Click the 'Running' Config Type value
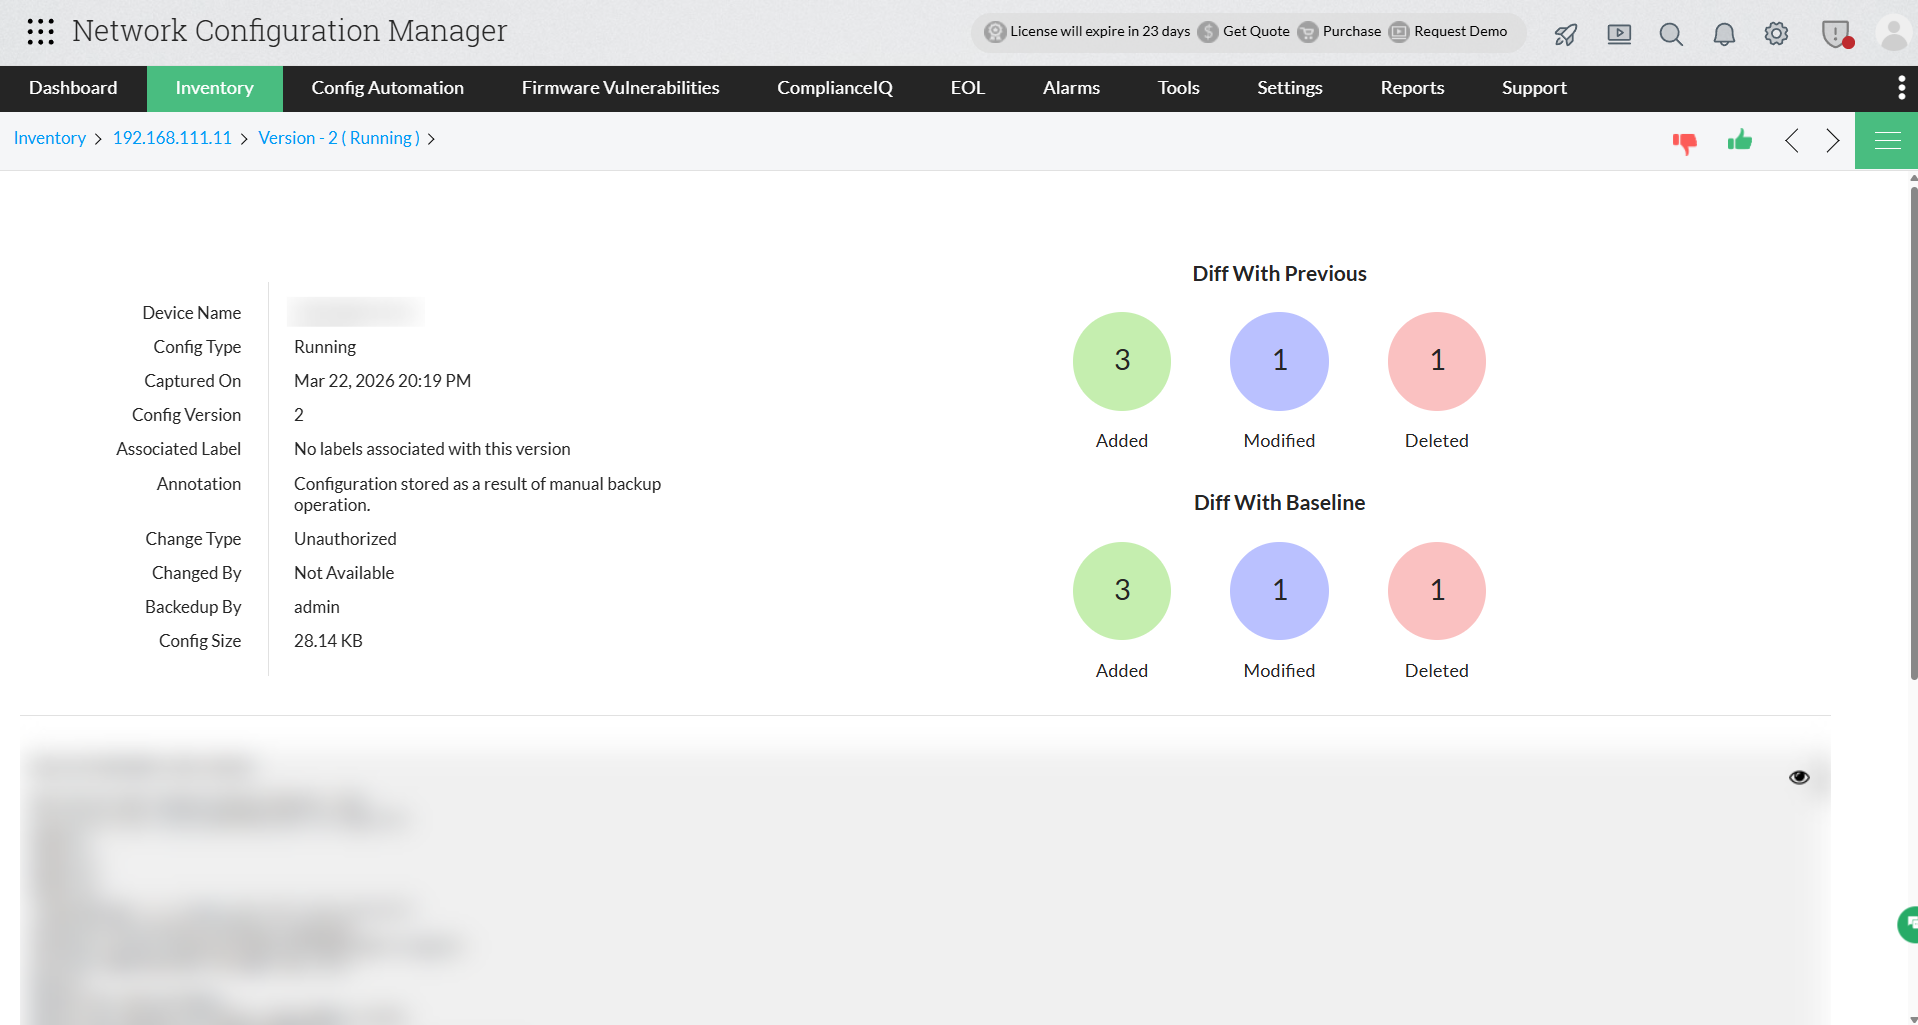Image resolution: width=1918 pixels, height=1025 pixels. point(325,347)
